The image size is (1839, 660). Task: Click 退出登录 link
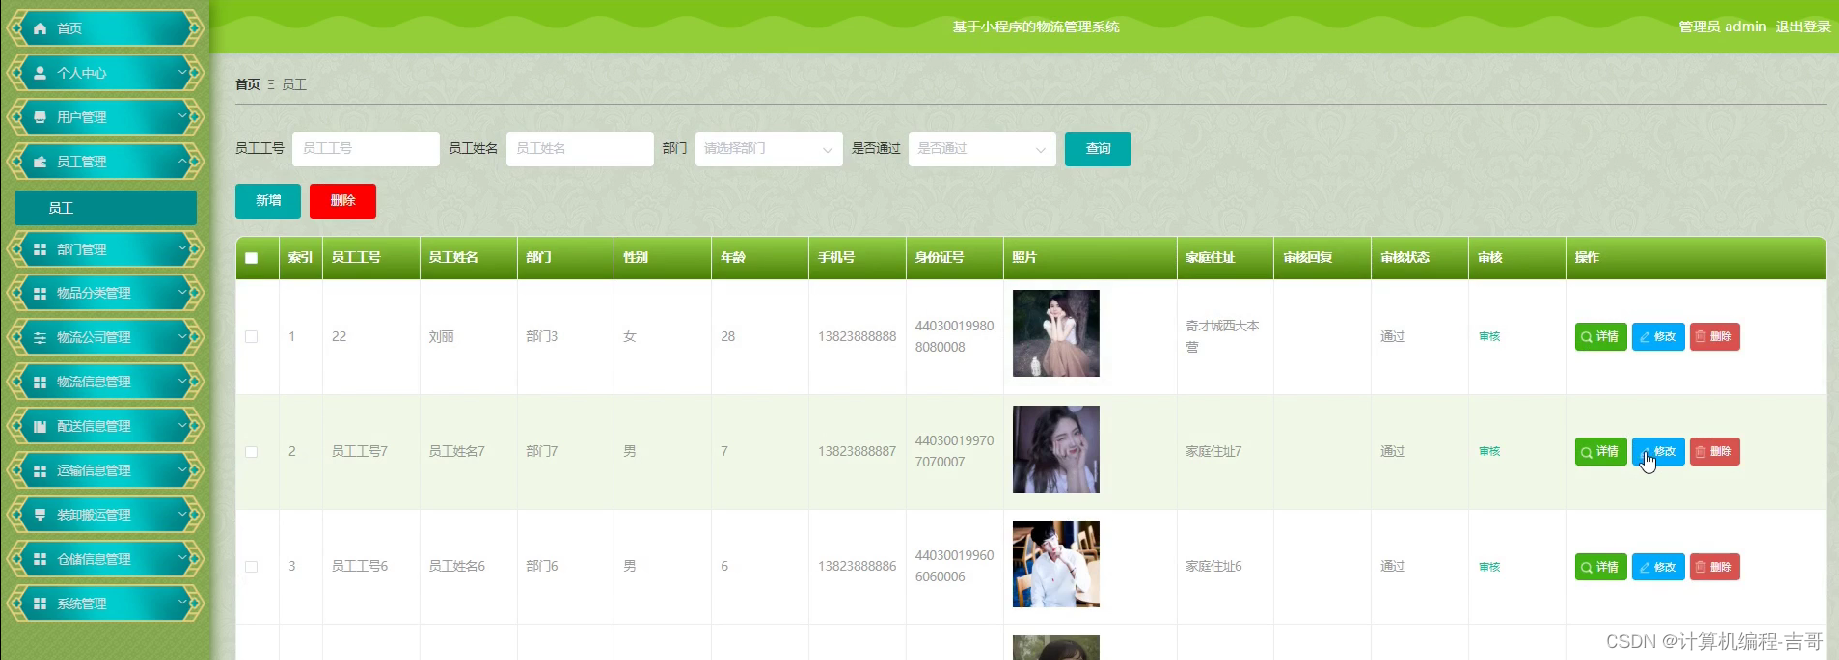1803,27
